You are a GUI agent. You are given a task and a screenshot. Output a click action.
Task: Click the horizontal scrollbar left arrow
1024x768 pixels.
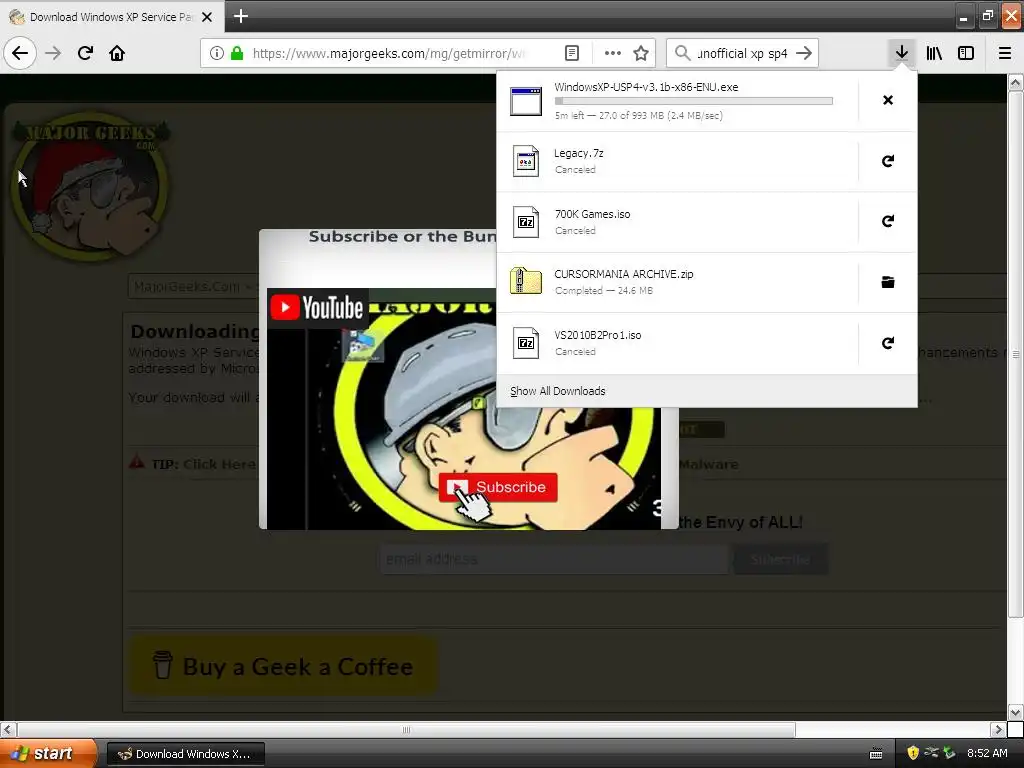click(x=8, y=729)
